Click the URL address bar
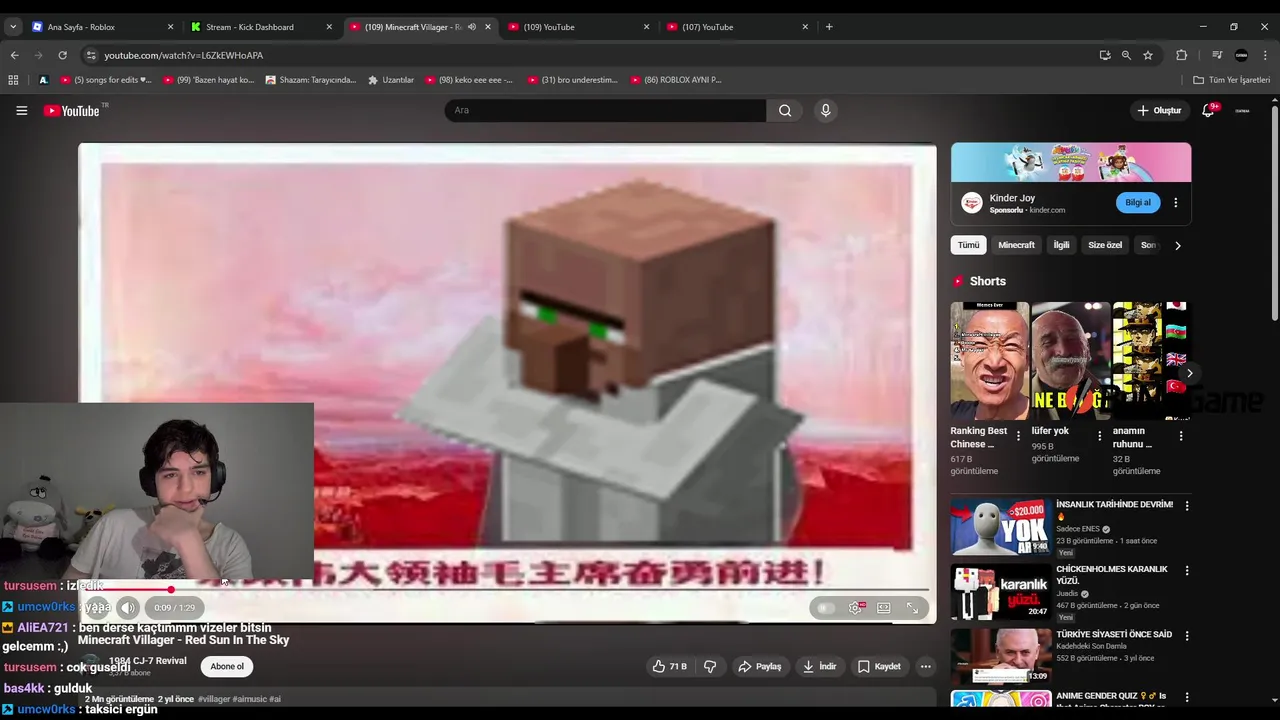 pos(590,55)
